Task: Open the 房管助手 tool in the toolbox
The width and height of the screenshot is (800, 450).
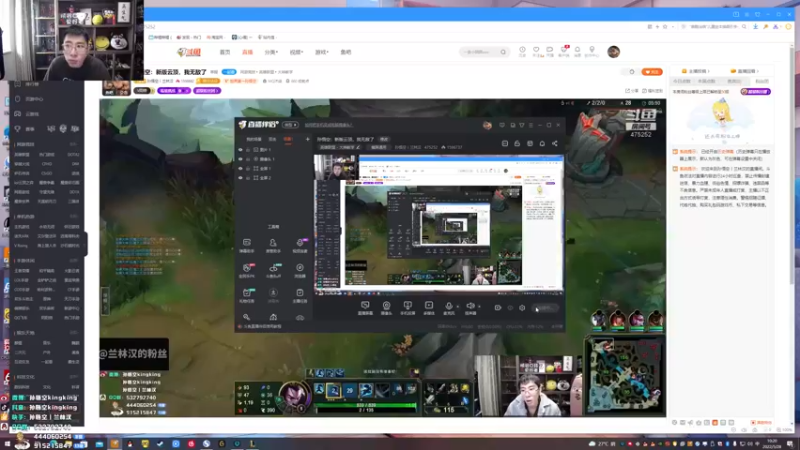Action: 273,245
